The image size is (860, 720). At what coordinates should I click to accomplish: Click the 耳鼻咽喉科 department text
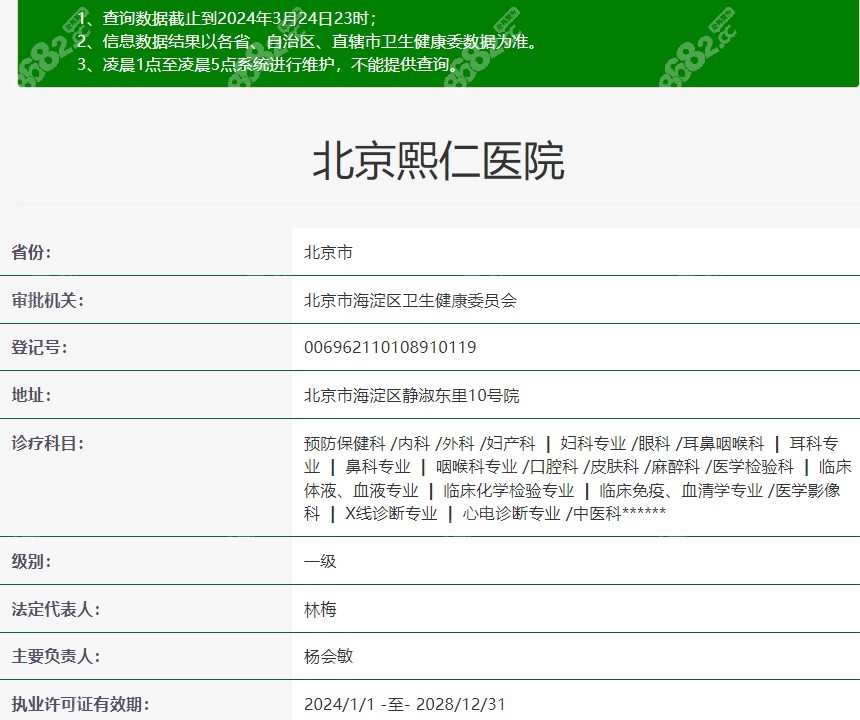[x=723, y=443]
